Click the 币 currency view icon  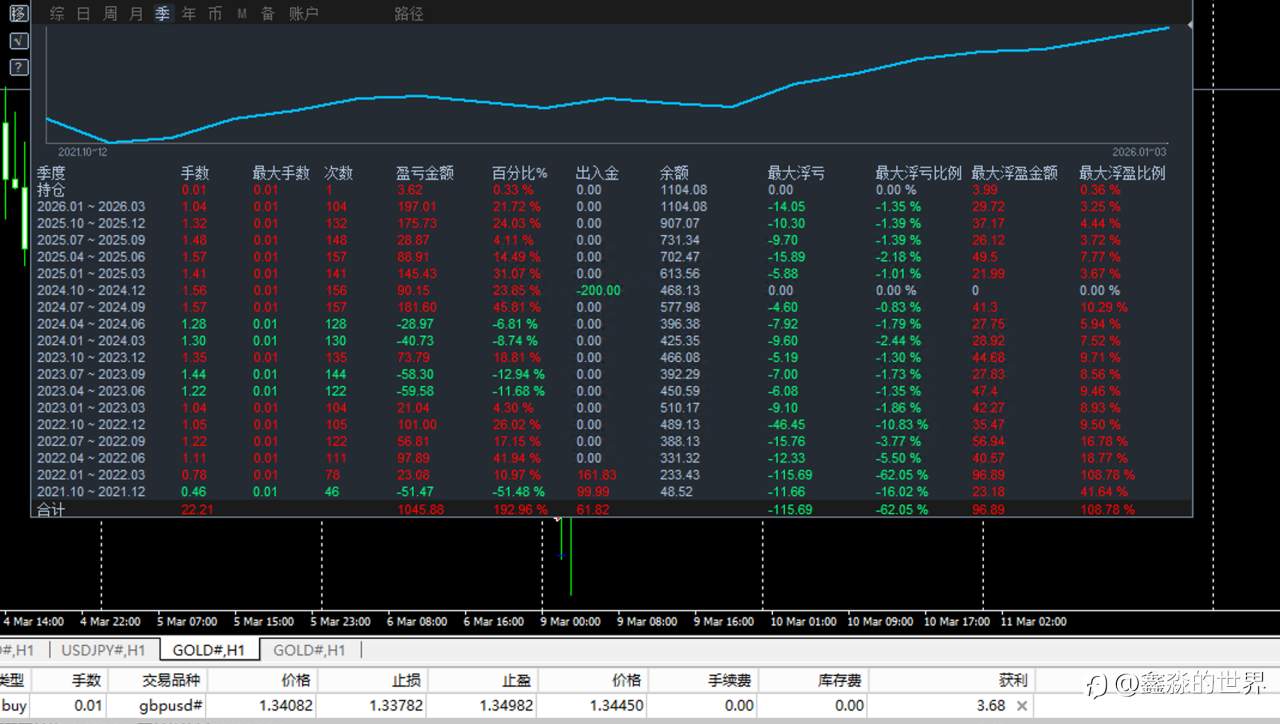[x=215, y=14]
